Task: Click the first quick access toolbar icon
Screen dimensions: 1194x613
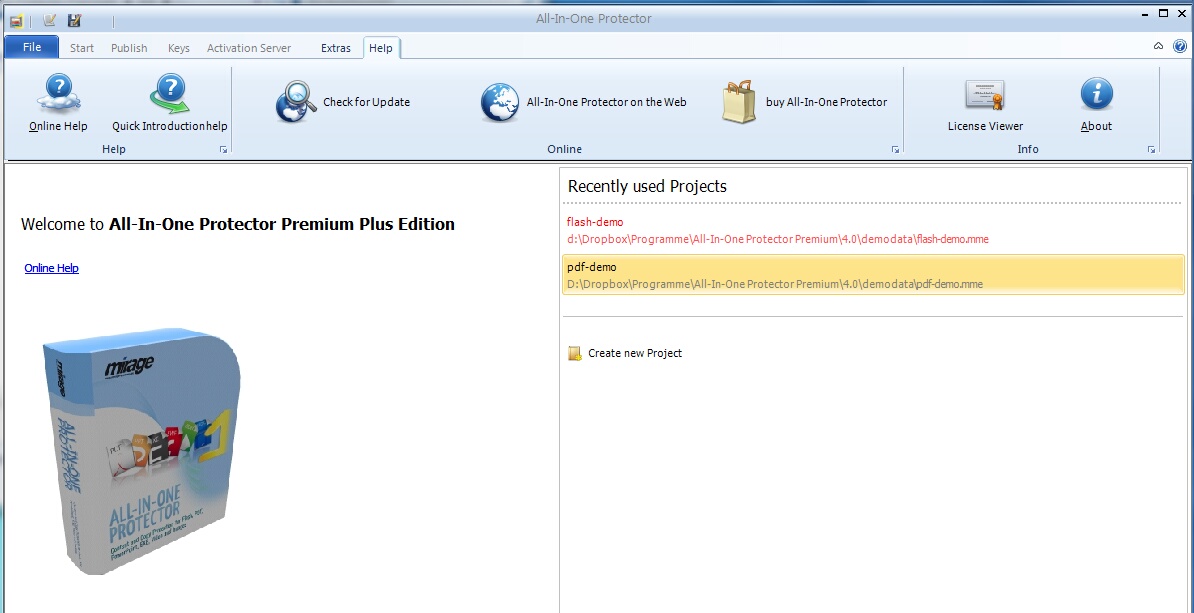Action: (x=16, y=21)
